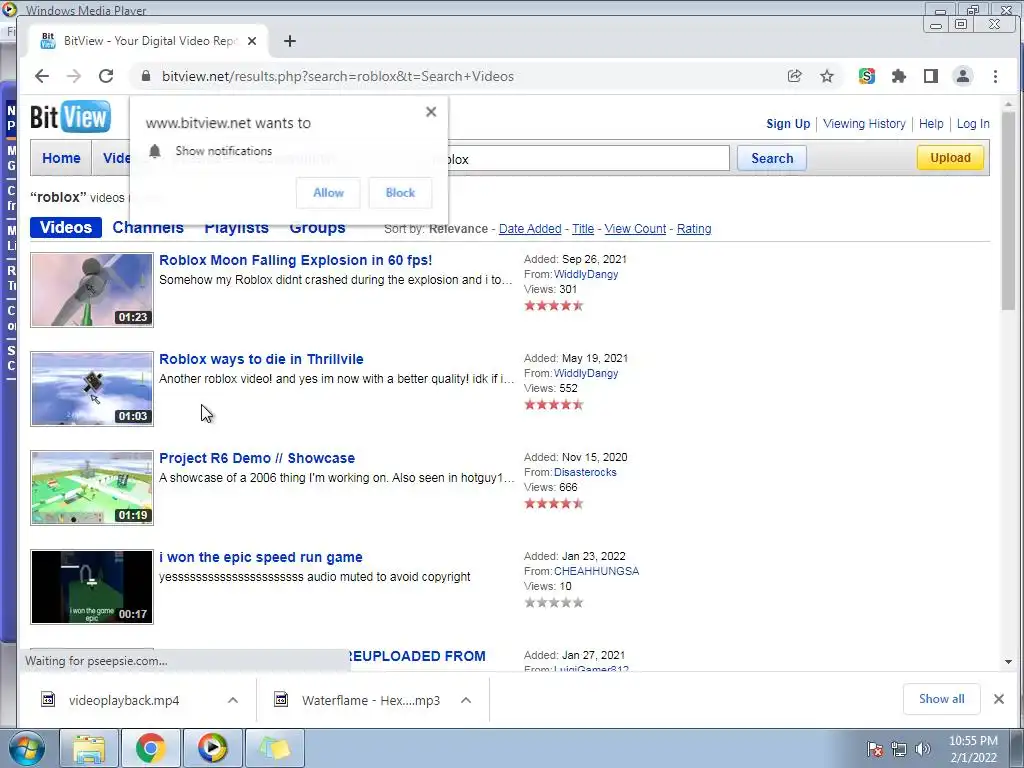Toggle the browser side panel icon
The width and height of the screenshot is (1024, 768).
(x=931, y=76)
